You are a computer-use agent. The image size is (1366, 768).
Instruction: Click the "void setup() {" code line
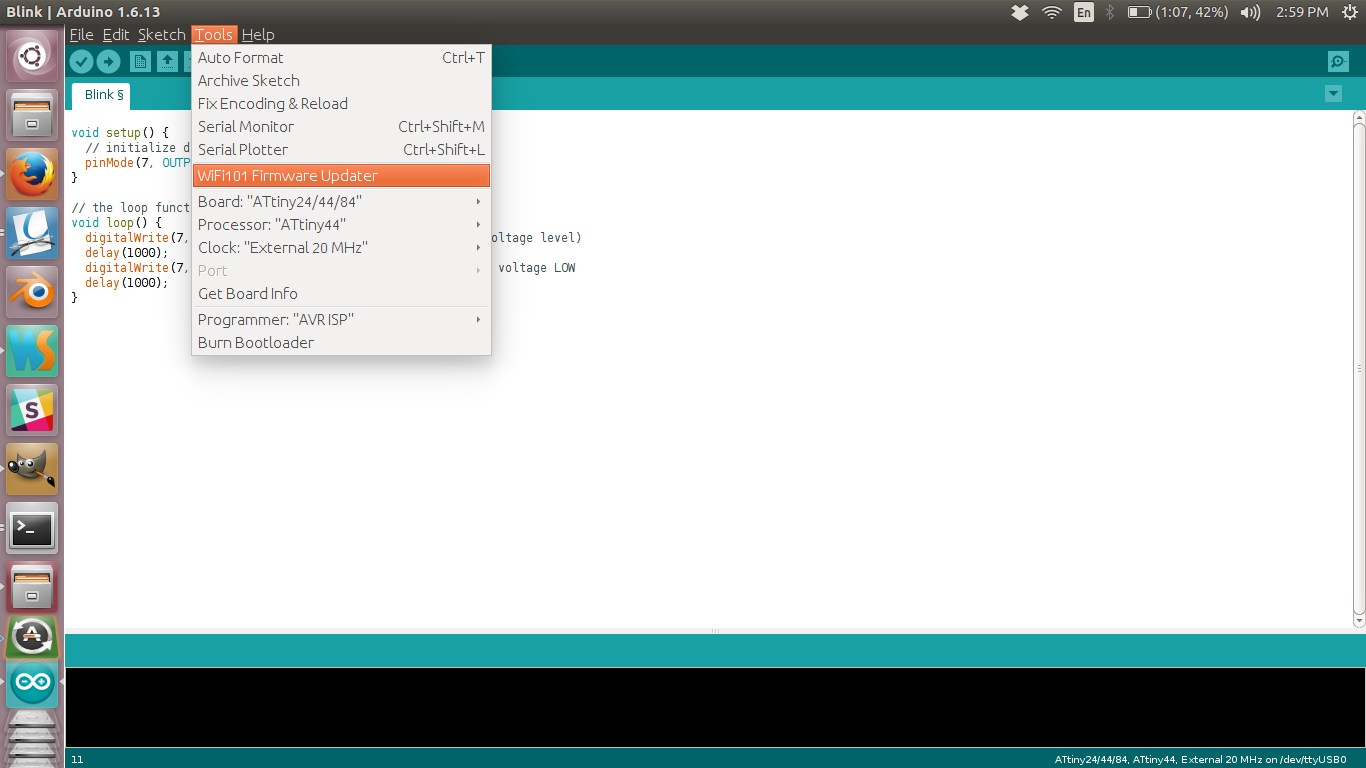tap(120, 132)
